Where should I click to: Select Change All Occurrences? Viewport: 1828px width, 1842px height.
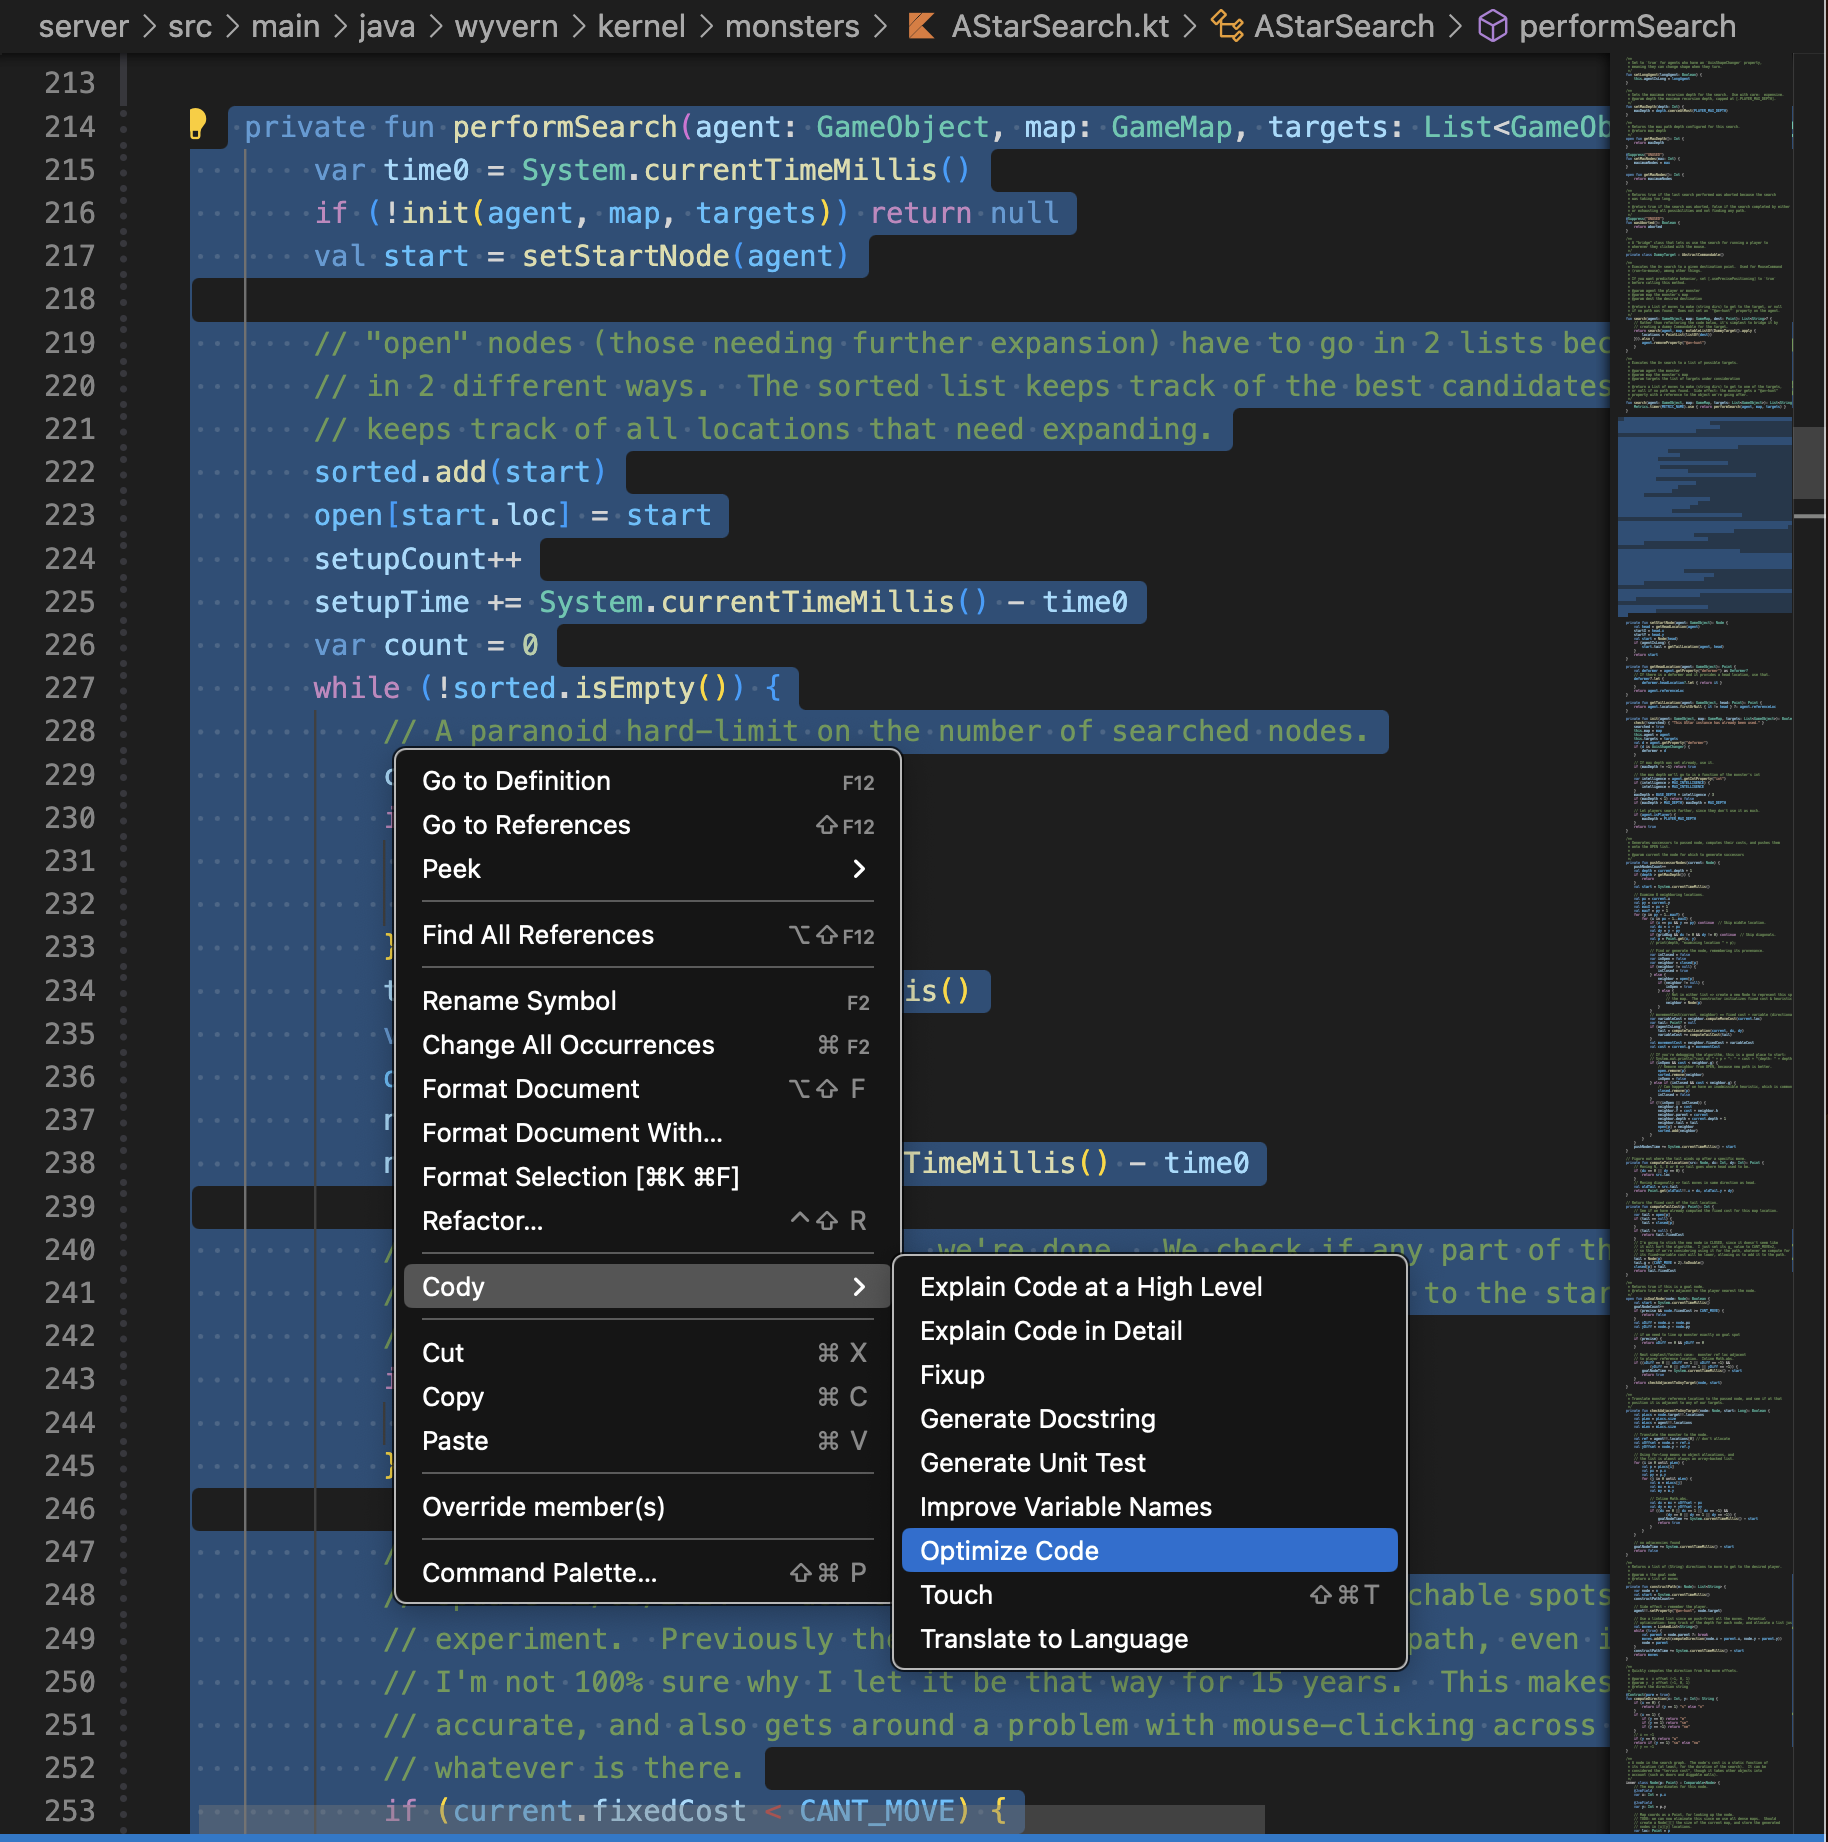click(647, 1045)
